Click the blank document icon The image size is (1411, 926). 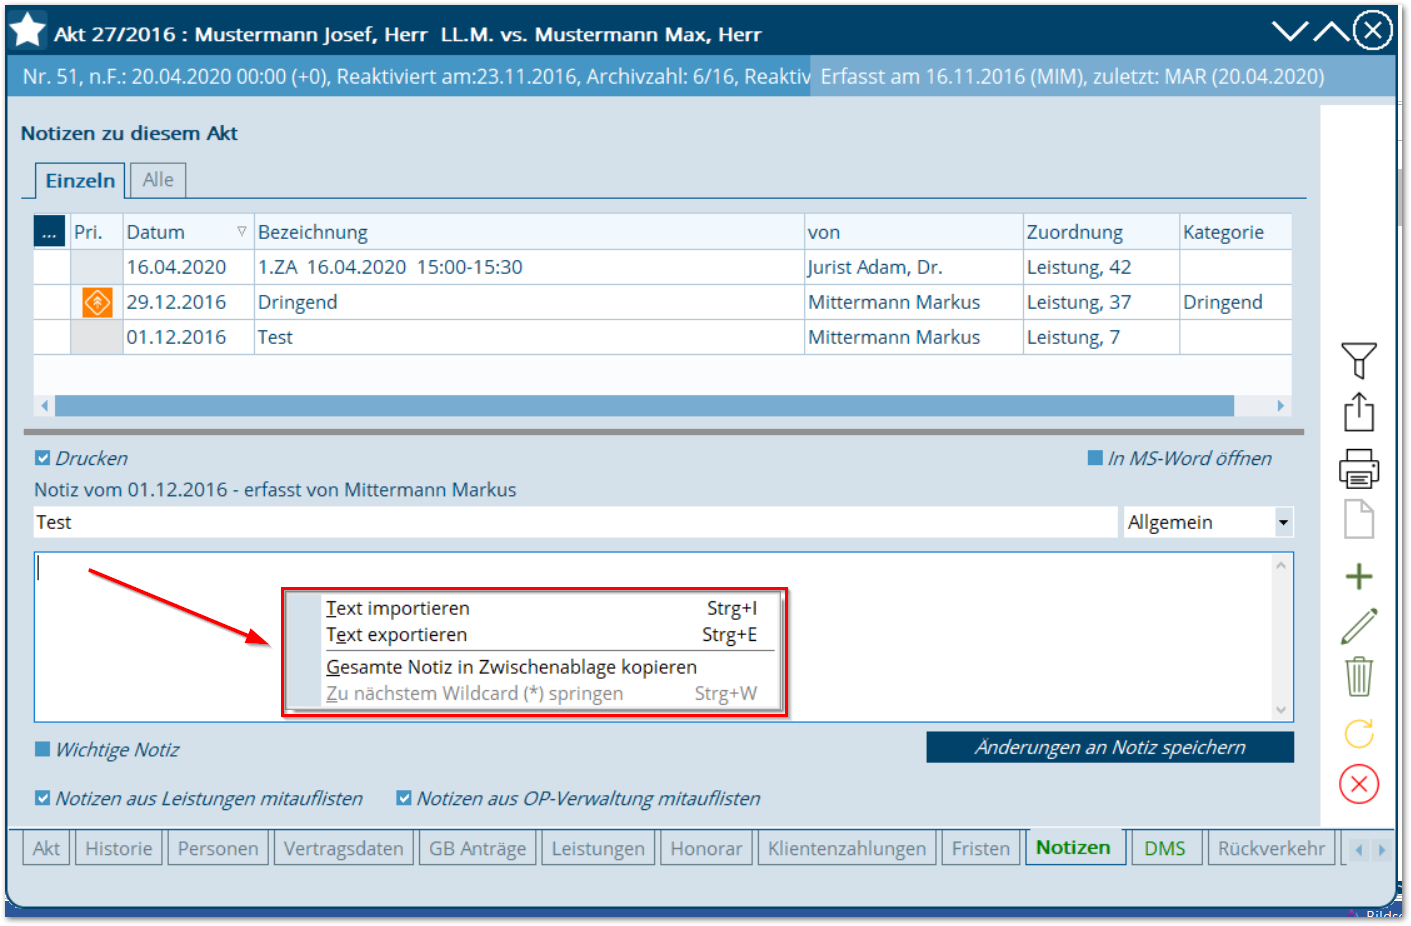pyautogui.click(x=1359, y=519)
